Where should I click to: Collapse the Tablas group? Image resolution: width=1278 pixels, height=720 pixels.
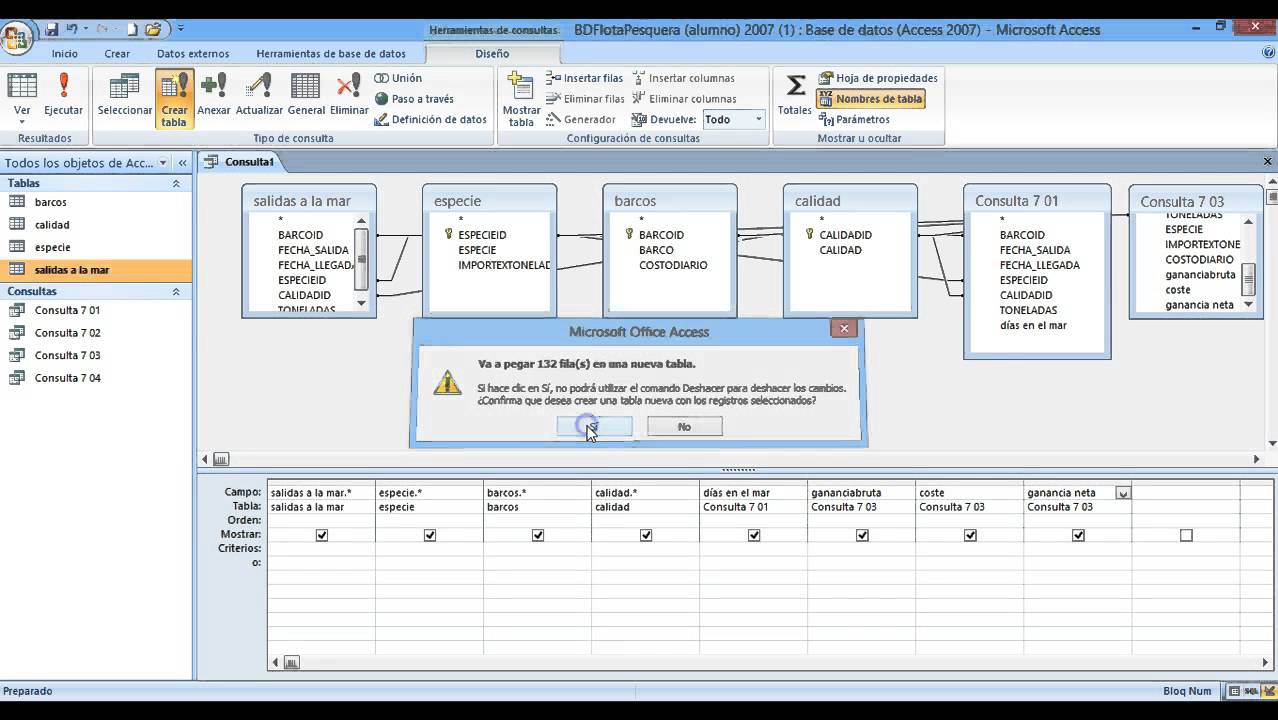tap(176, 184)
